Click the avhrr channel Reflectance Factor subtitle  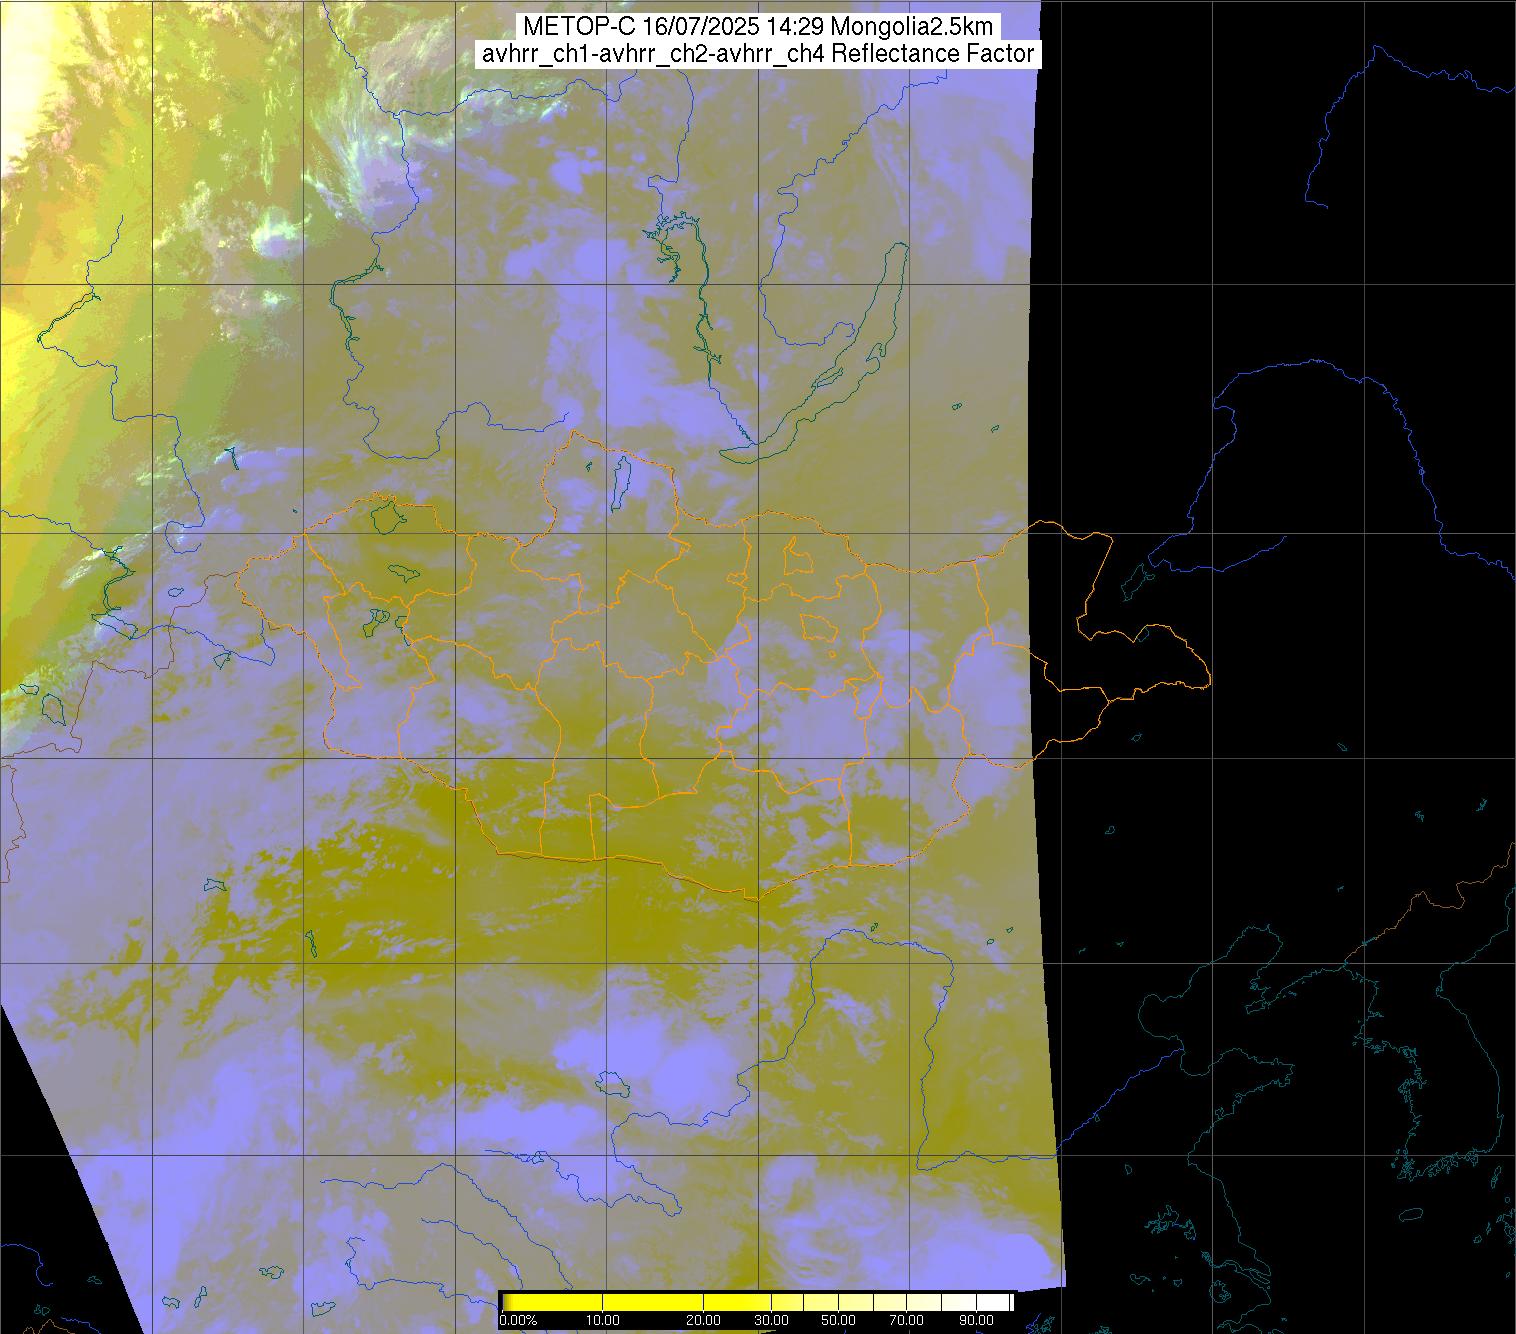point(757,54)
